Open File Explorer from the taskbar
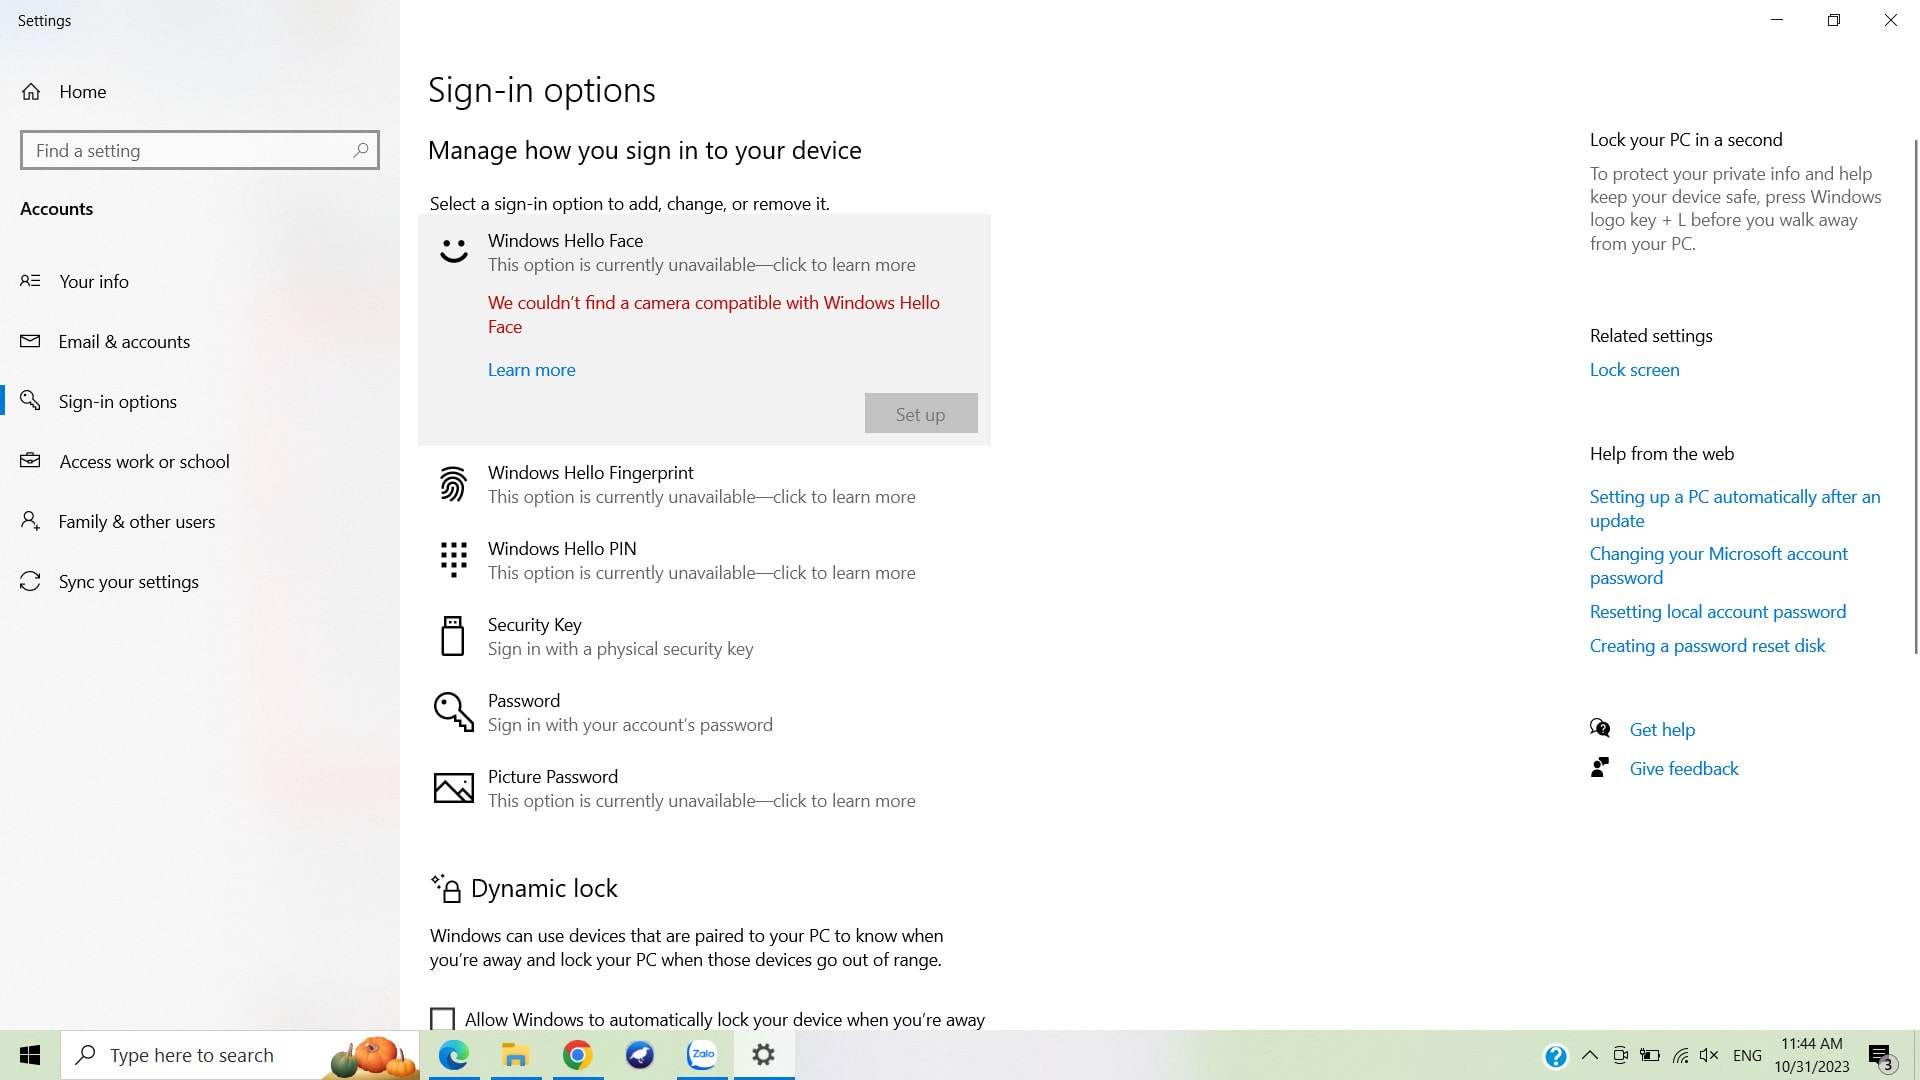This screenshot has width=1920, height=1080. click(x=515, y=1055)
